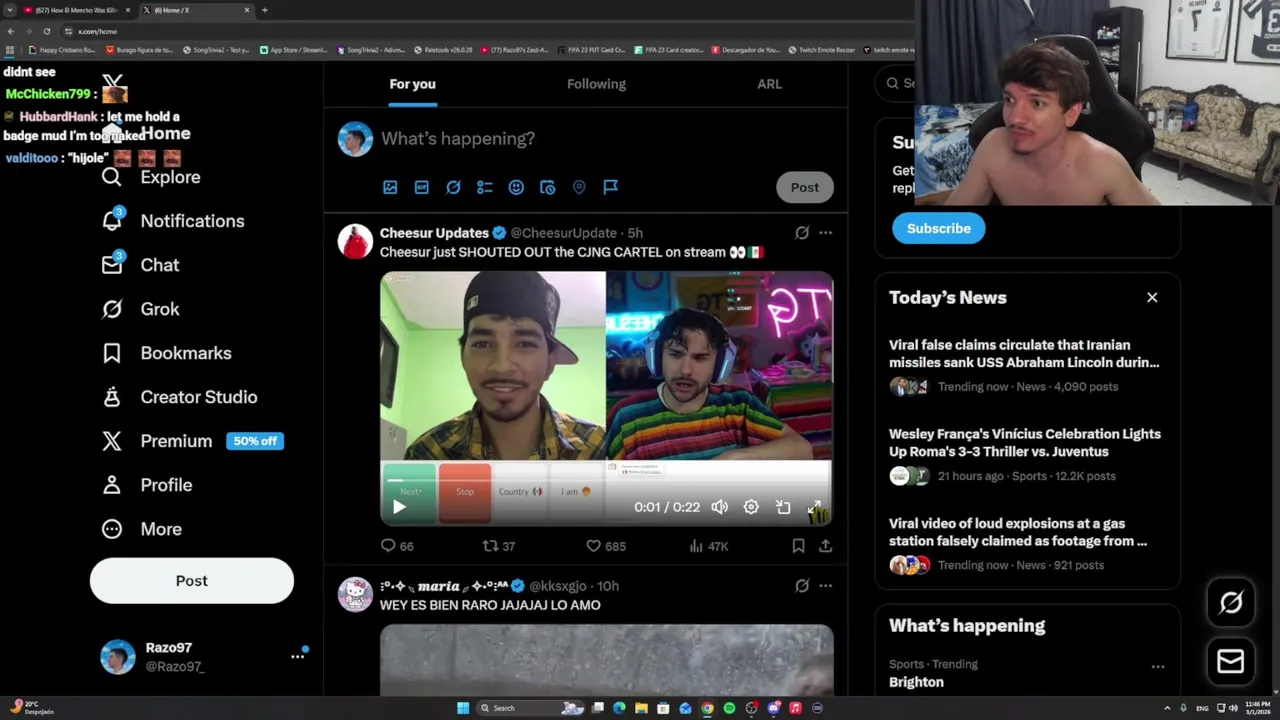This screenshot has height=720, width=1280.
Task: Click the Subscribe button
Action: 939,228
